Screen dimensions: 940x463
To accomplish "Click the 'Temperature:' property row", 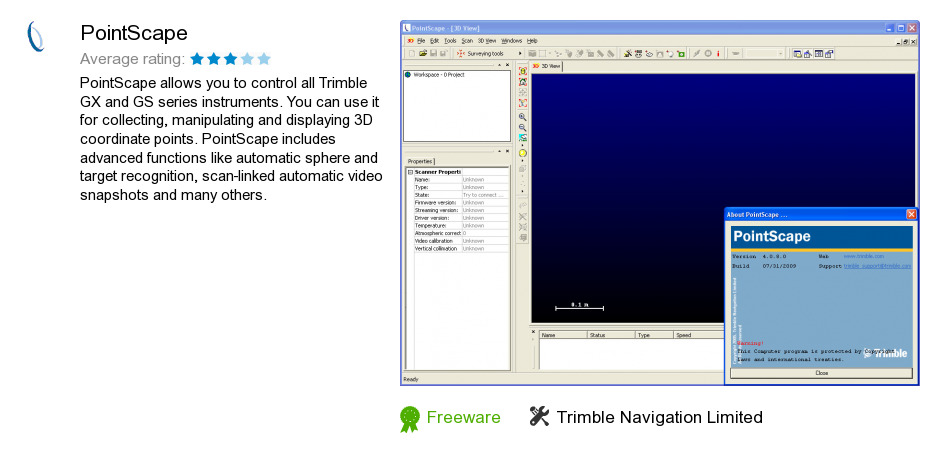I will 461,226.
